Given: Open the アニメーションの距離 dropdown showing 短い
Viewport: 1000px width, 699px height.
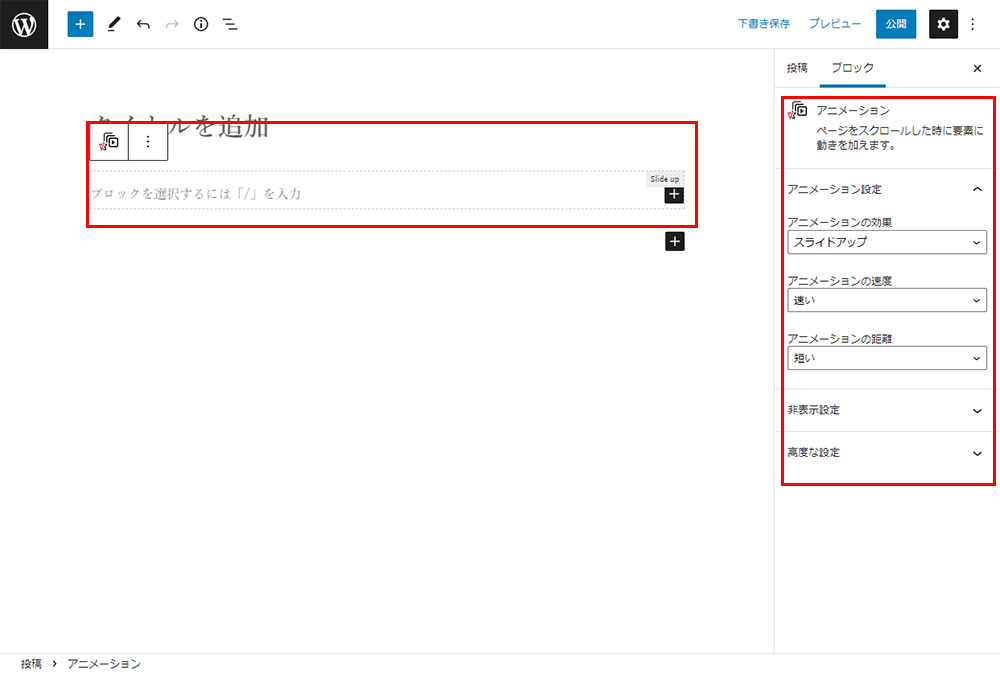Looking at the screenshot, I should [886, 357].
